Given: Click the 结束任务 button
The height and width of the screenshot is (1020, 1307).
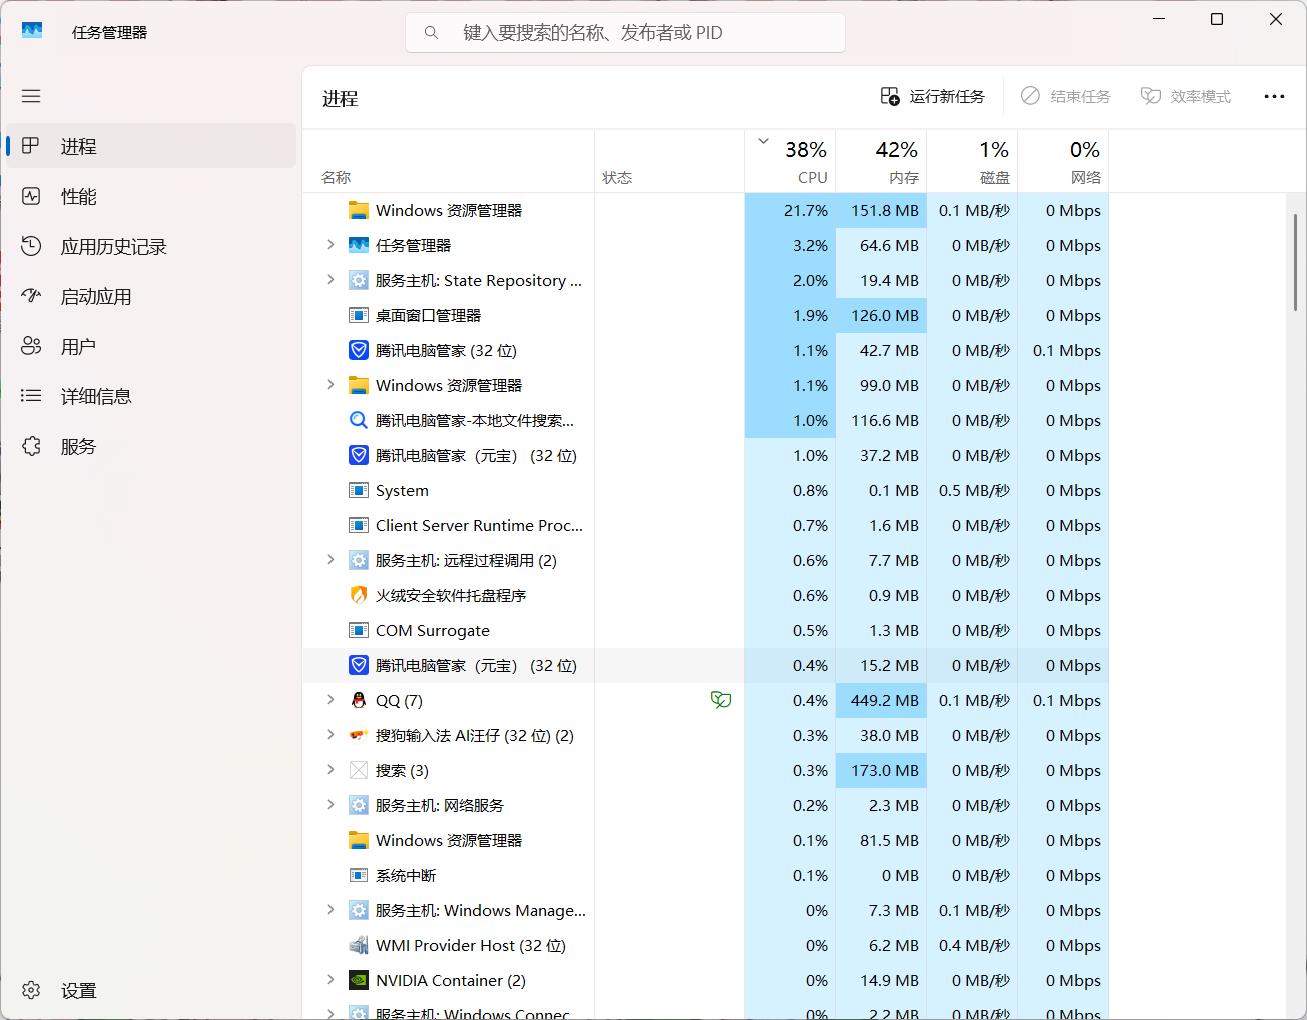Looking at the screenshot, I should coord(1066,96).
